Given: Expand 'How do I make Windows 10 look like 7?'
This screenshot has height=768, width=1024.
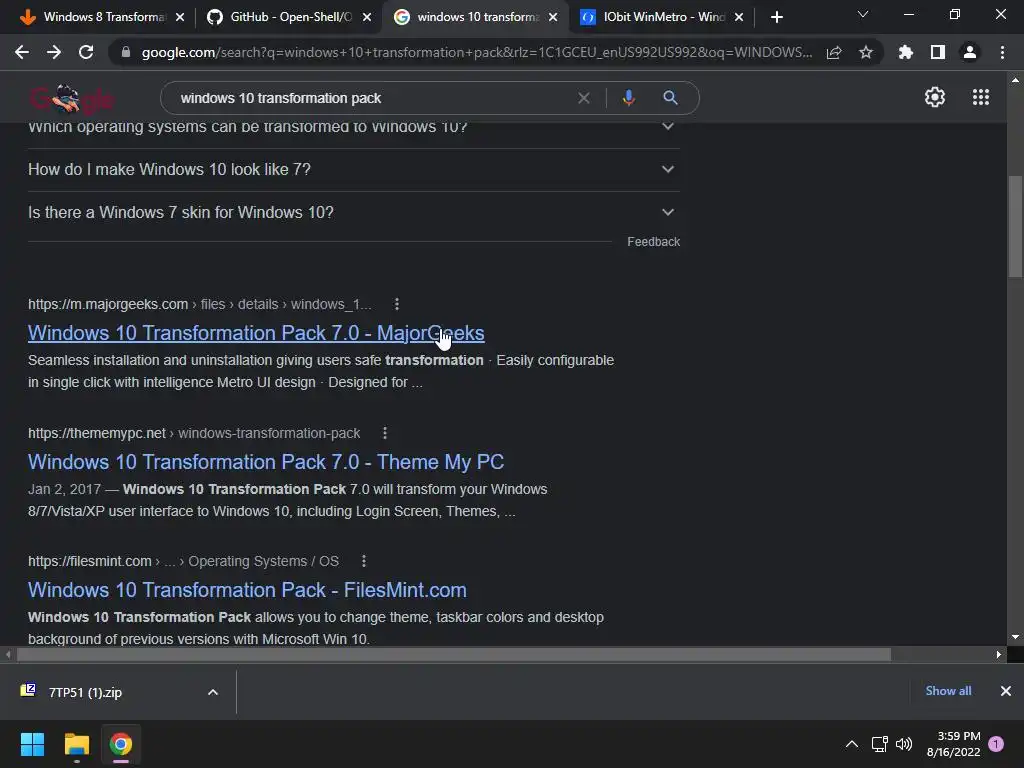Looking at the screenshot, I should coord(353,170).
